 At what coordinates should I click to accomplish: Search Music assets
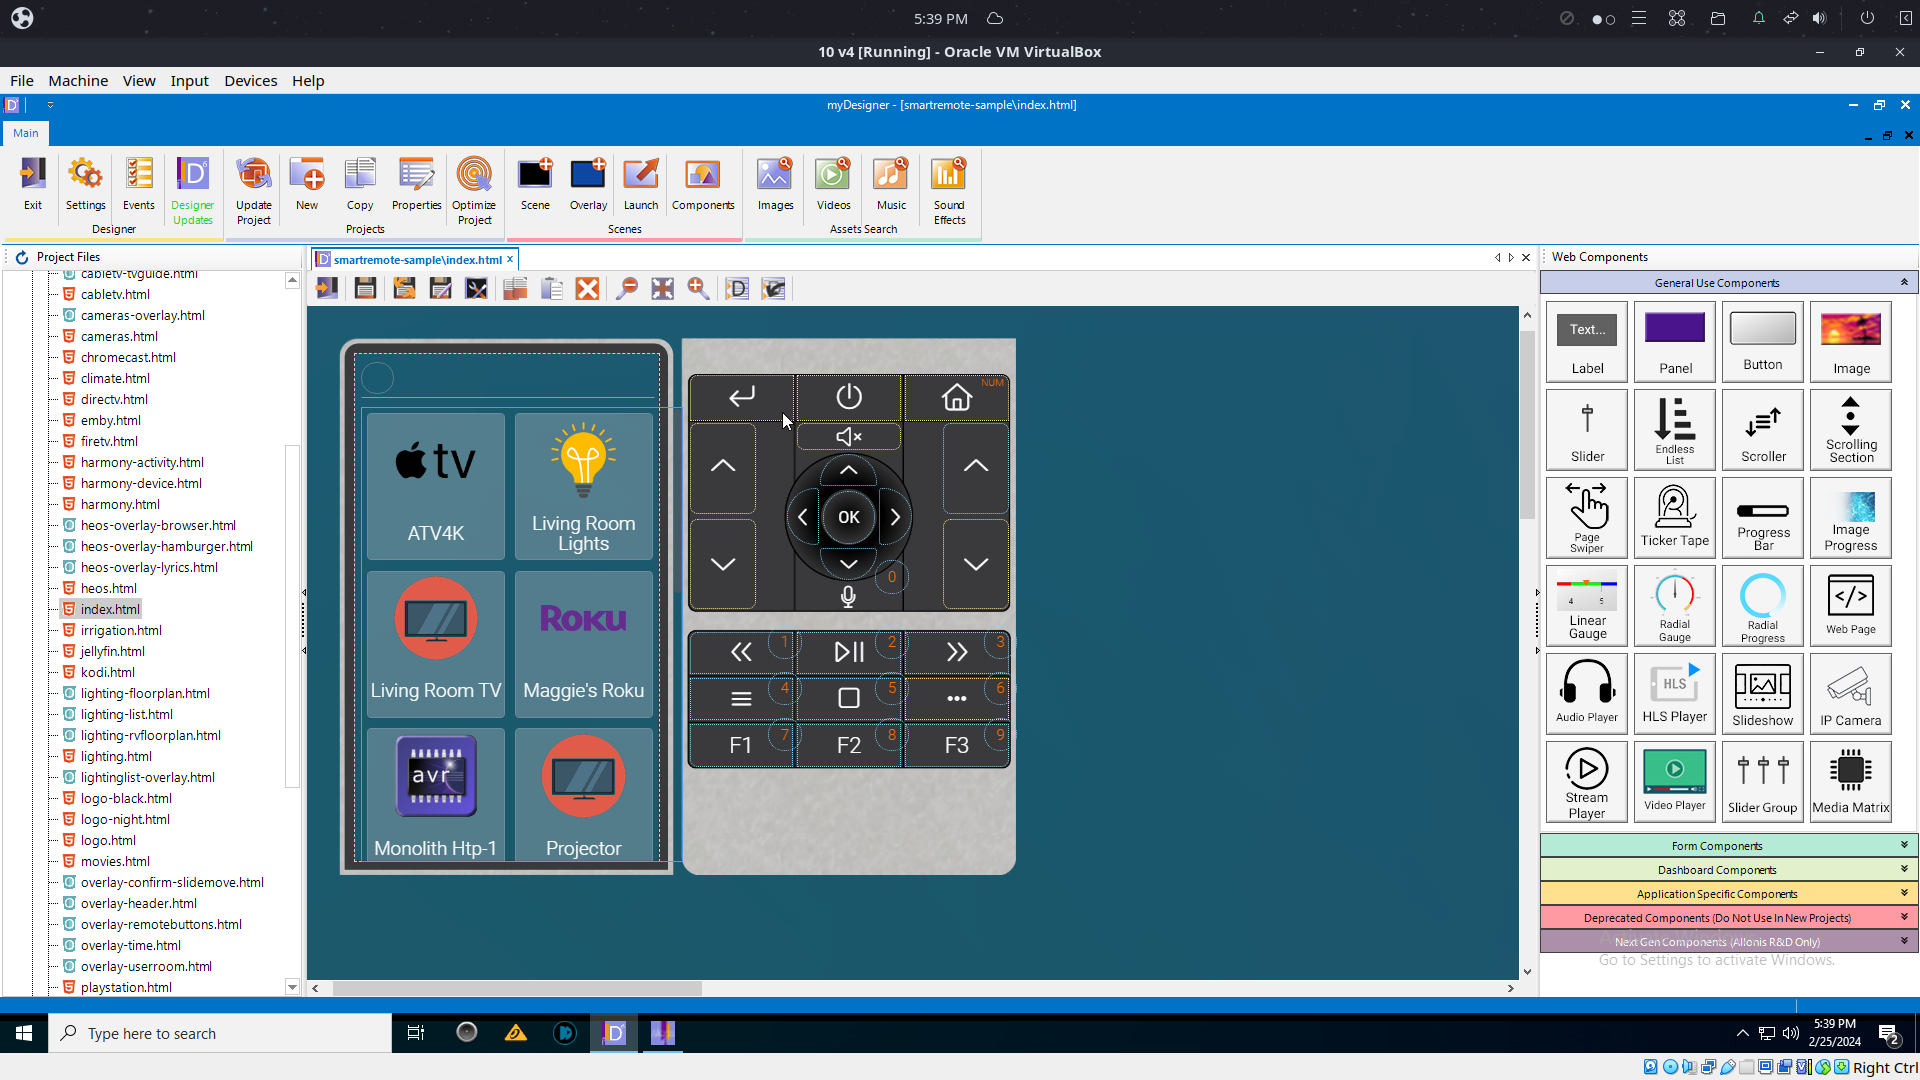click(891, 184)
